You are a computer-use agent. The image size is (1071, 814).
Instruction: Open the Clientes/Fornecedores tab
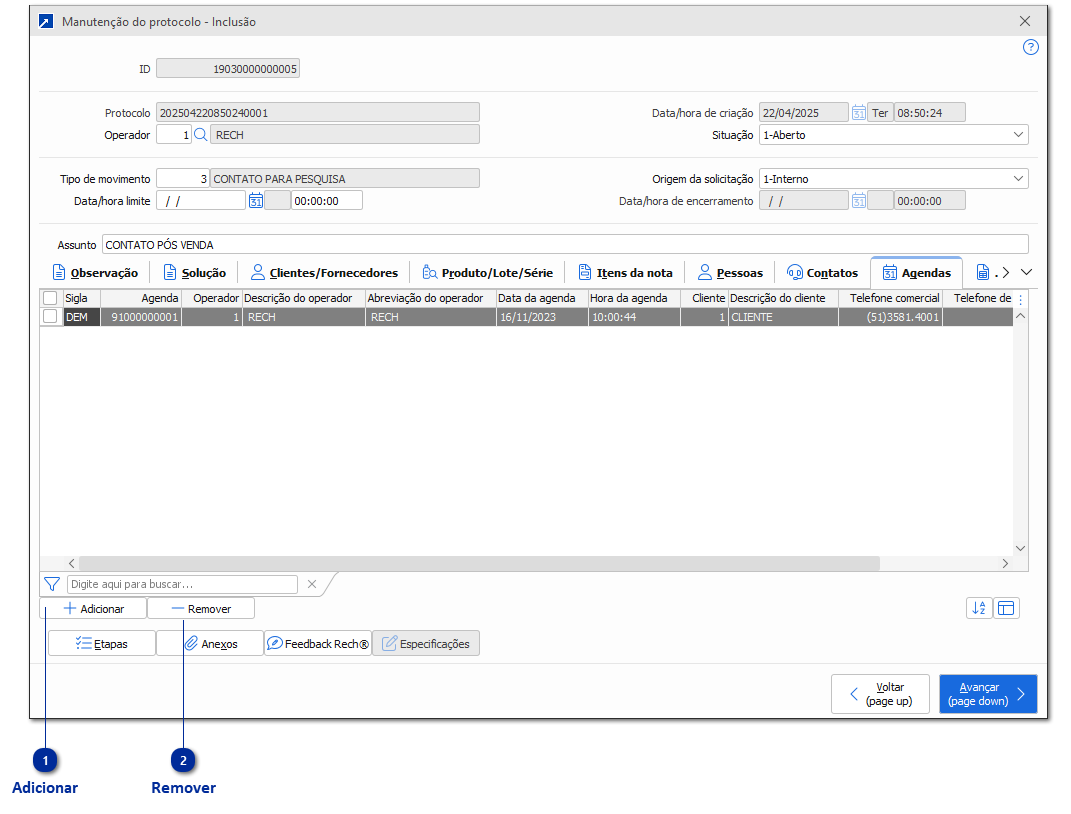pos(324,272)
